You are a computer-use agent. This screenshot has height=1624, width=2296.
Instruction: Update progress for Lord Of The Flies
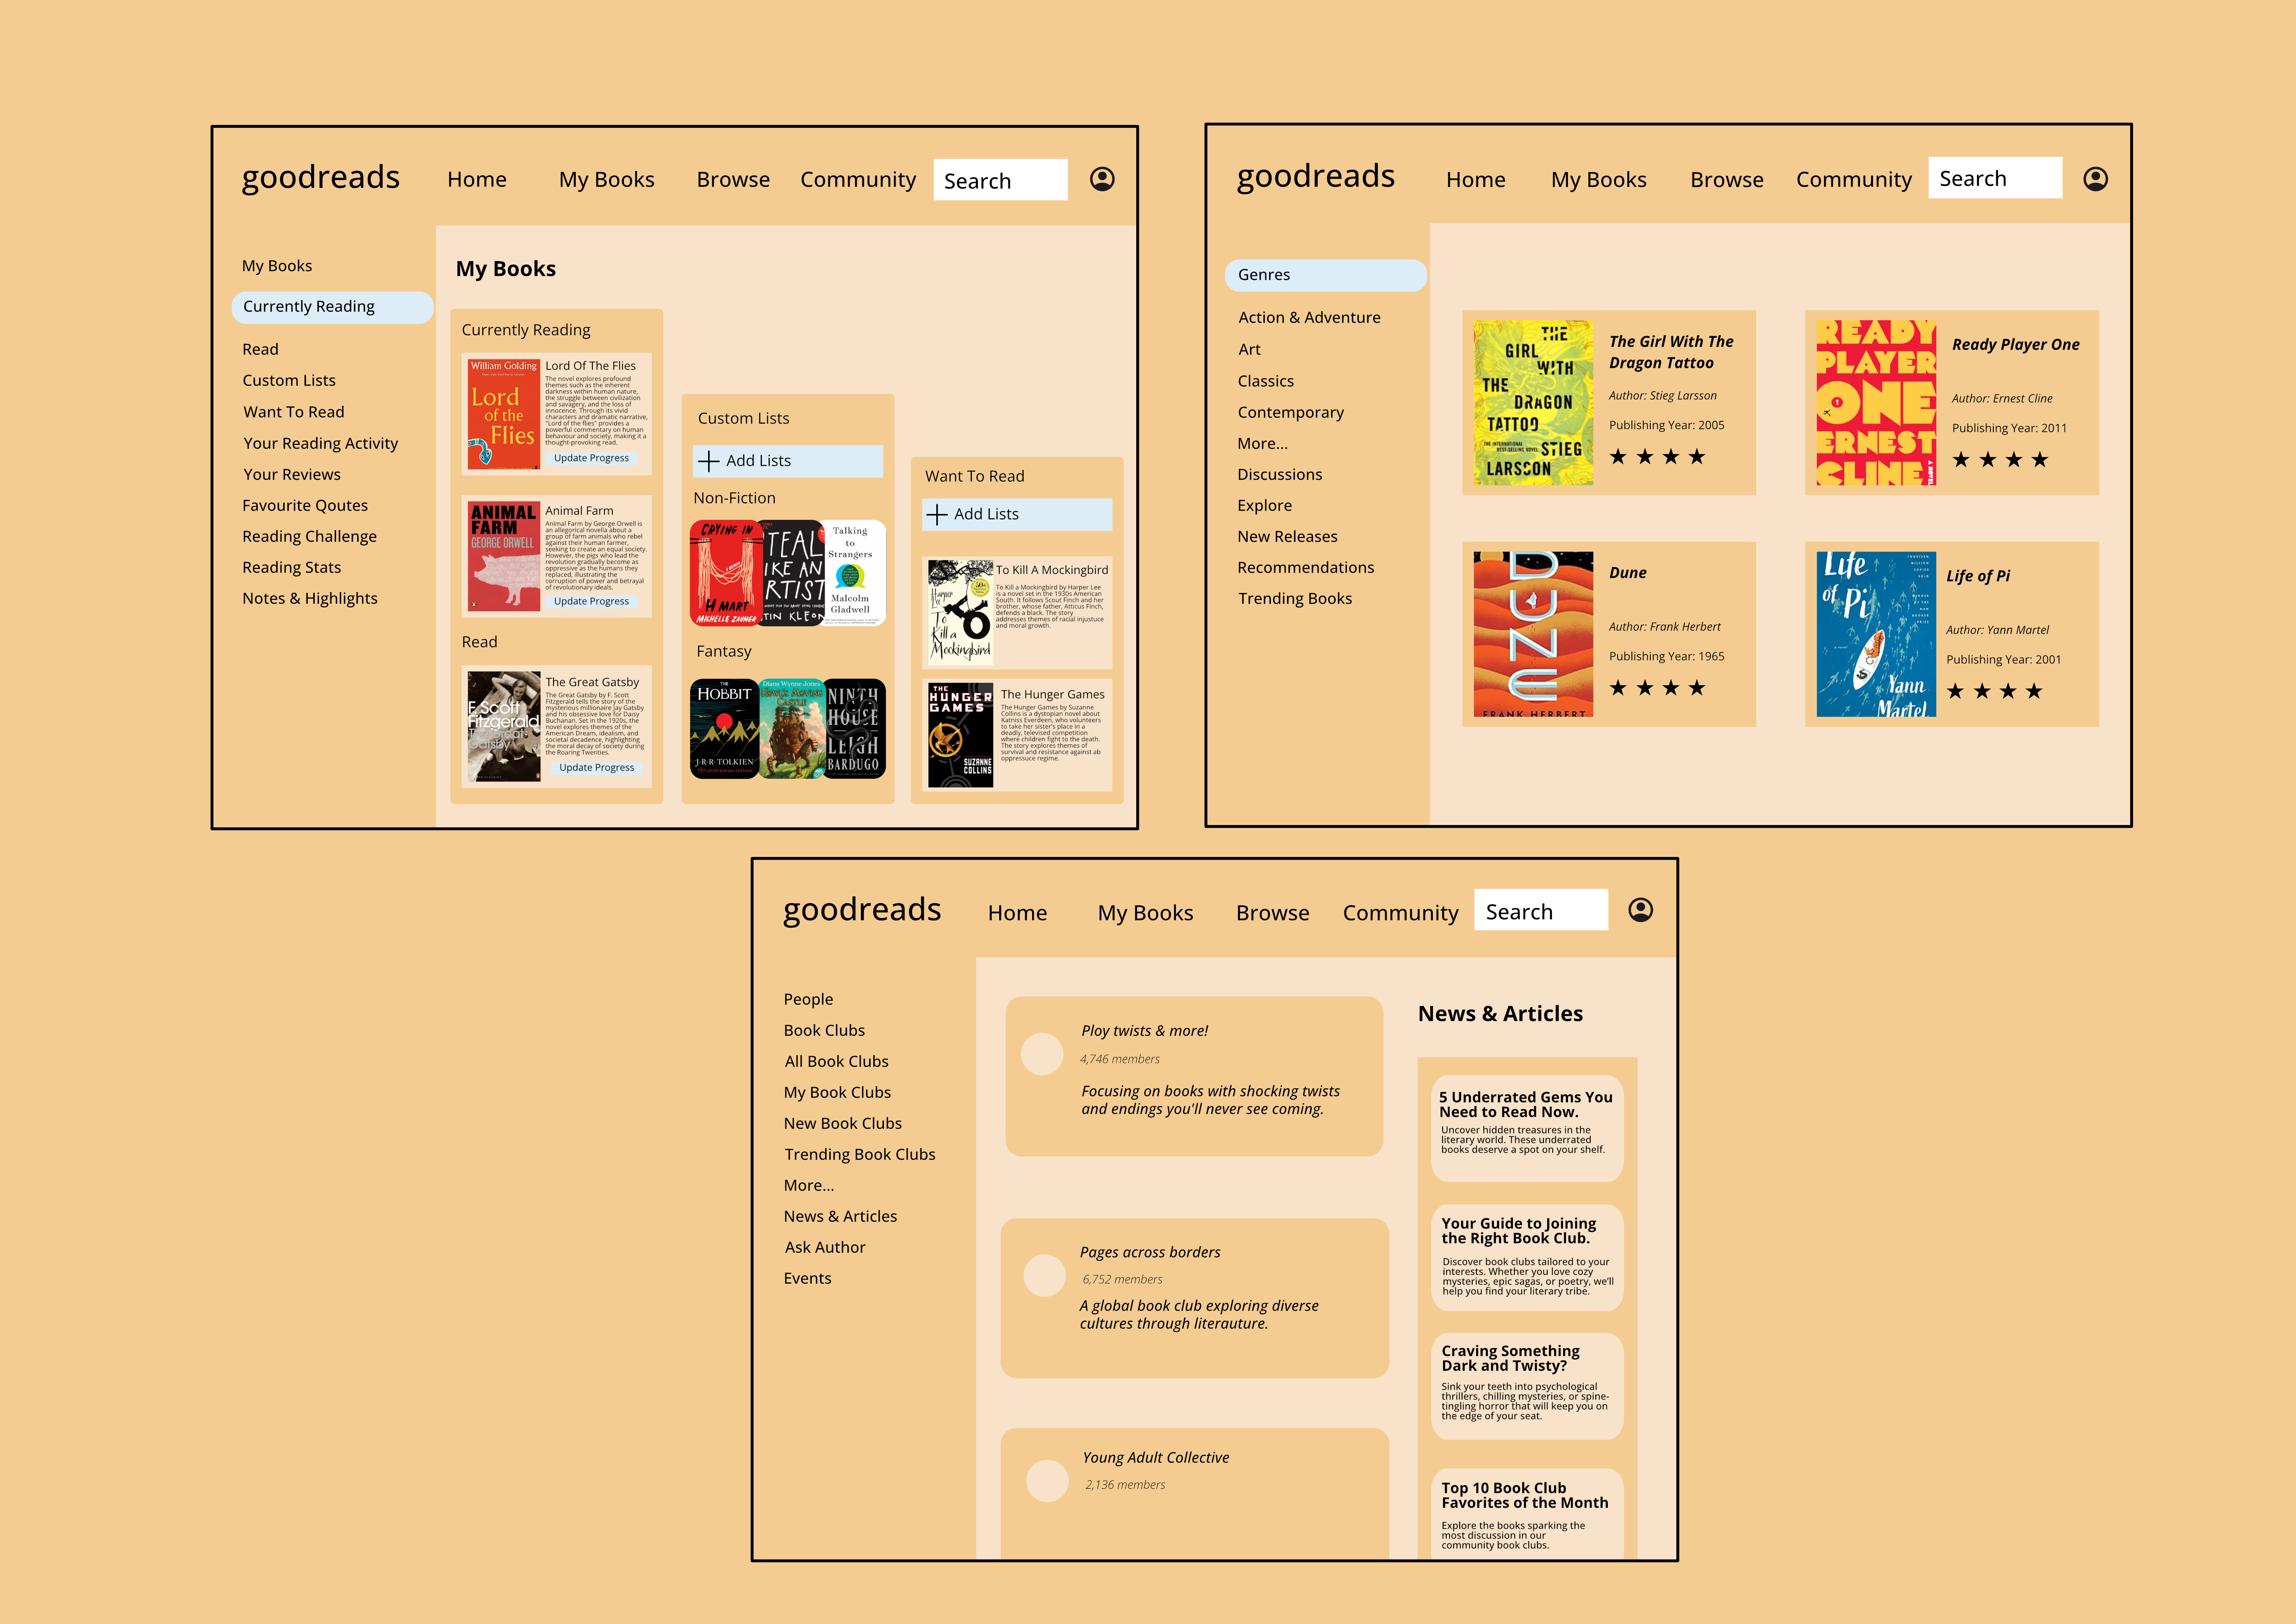pos(591,458)
